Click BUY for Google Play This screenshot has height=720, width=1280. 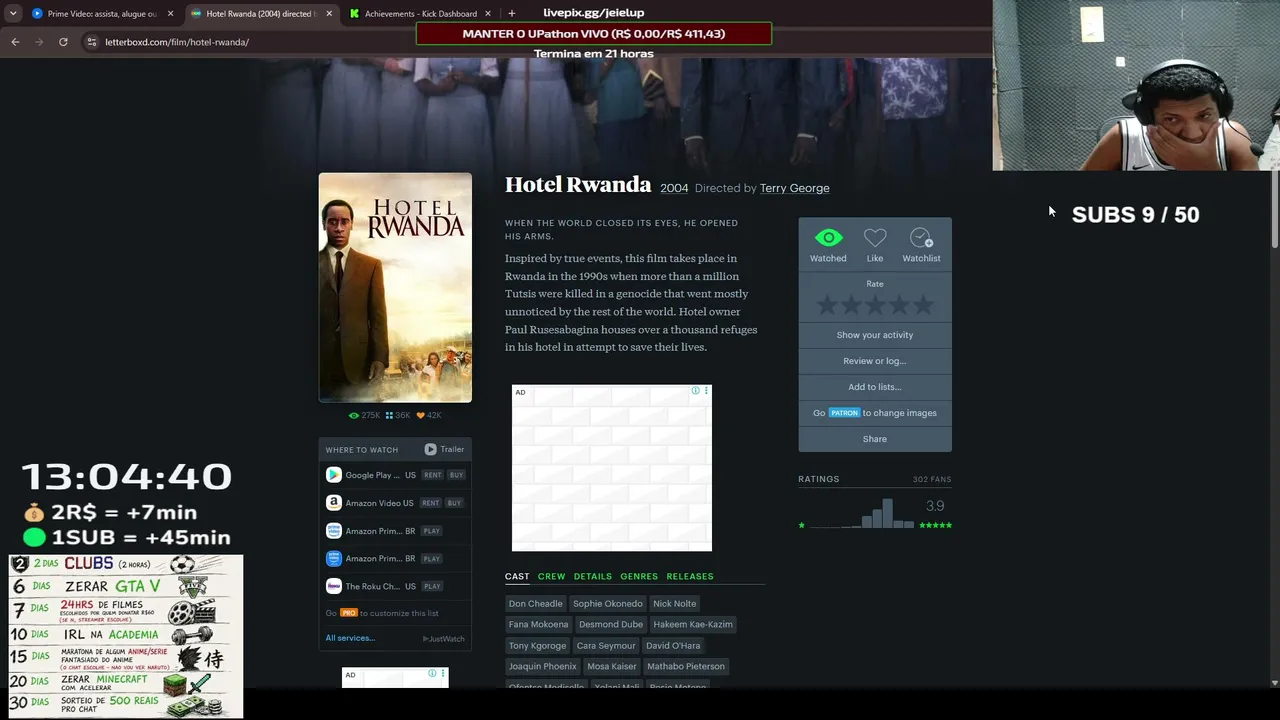pyautogui.click(x=455, y=475)
